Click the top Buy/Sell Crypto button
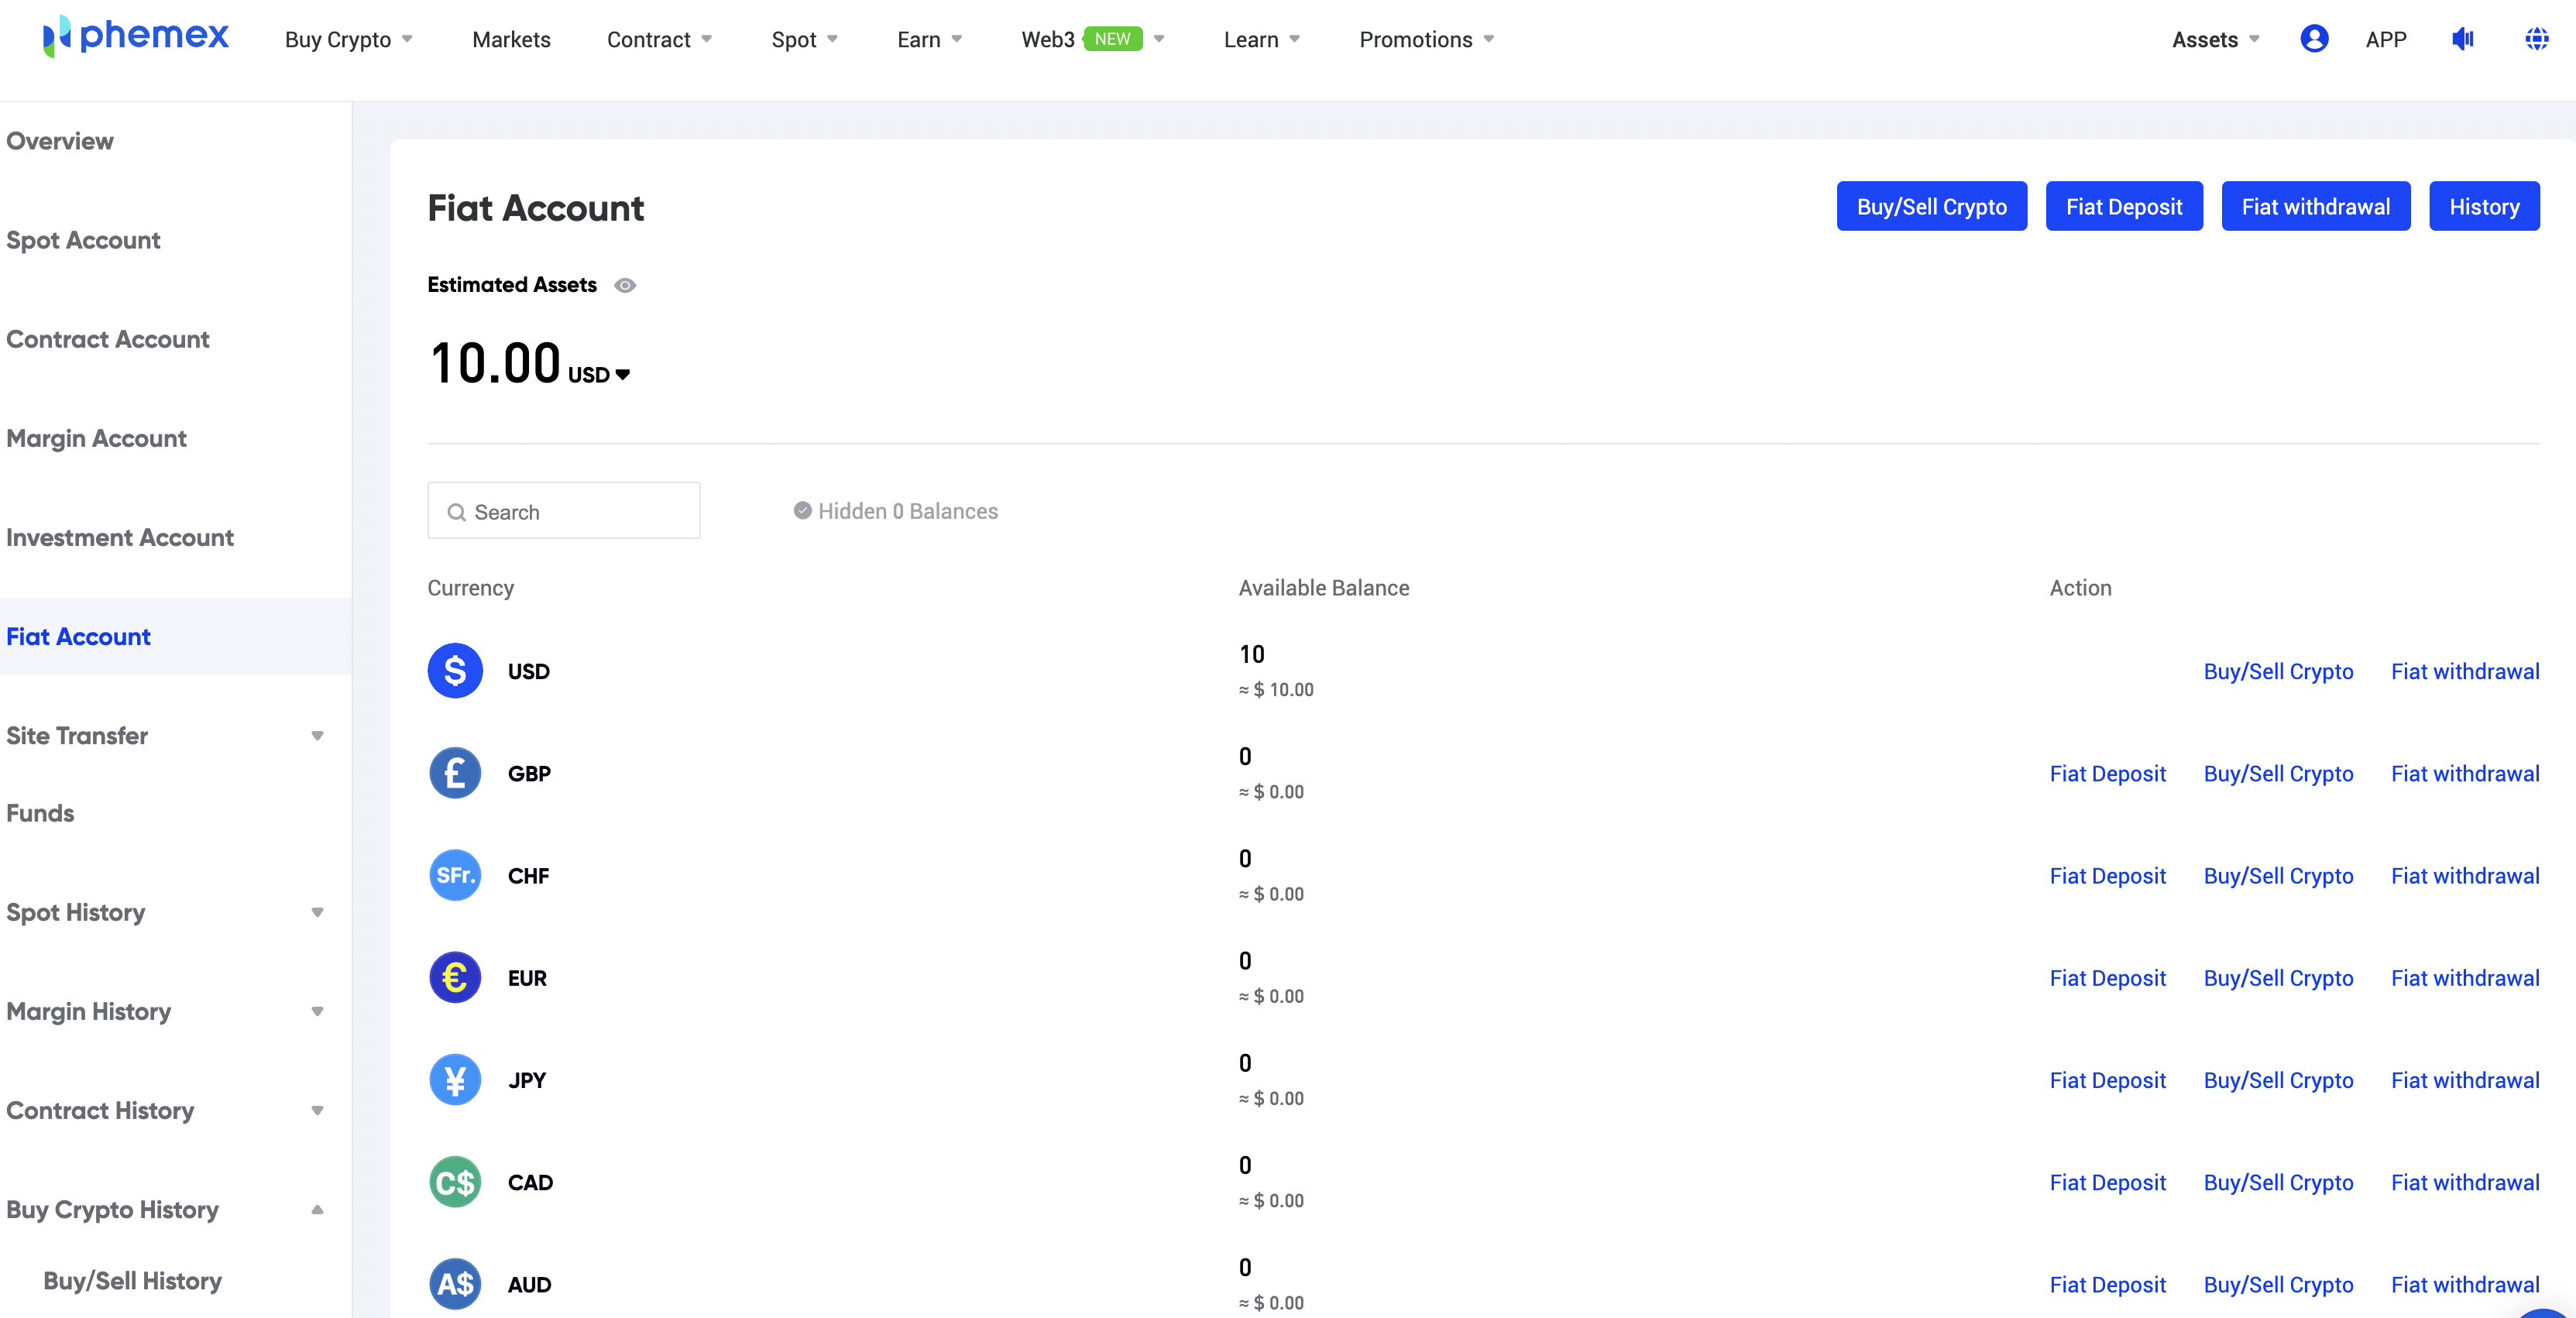 click(x=1931, y=206)
